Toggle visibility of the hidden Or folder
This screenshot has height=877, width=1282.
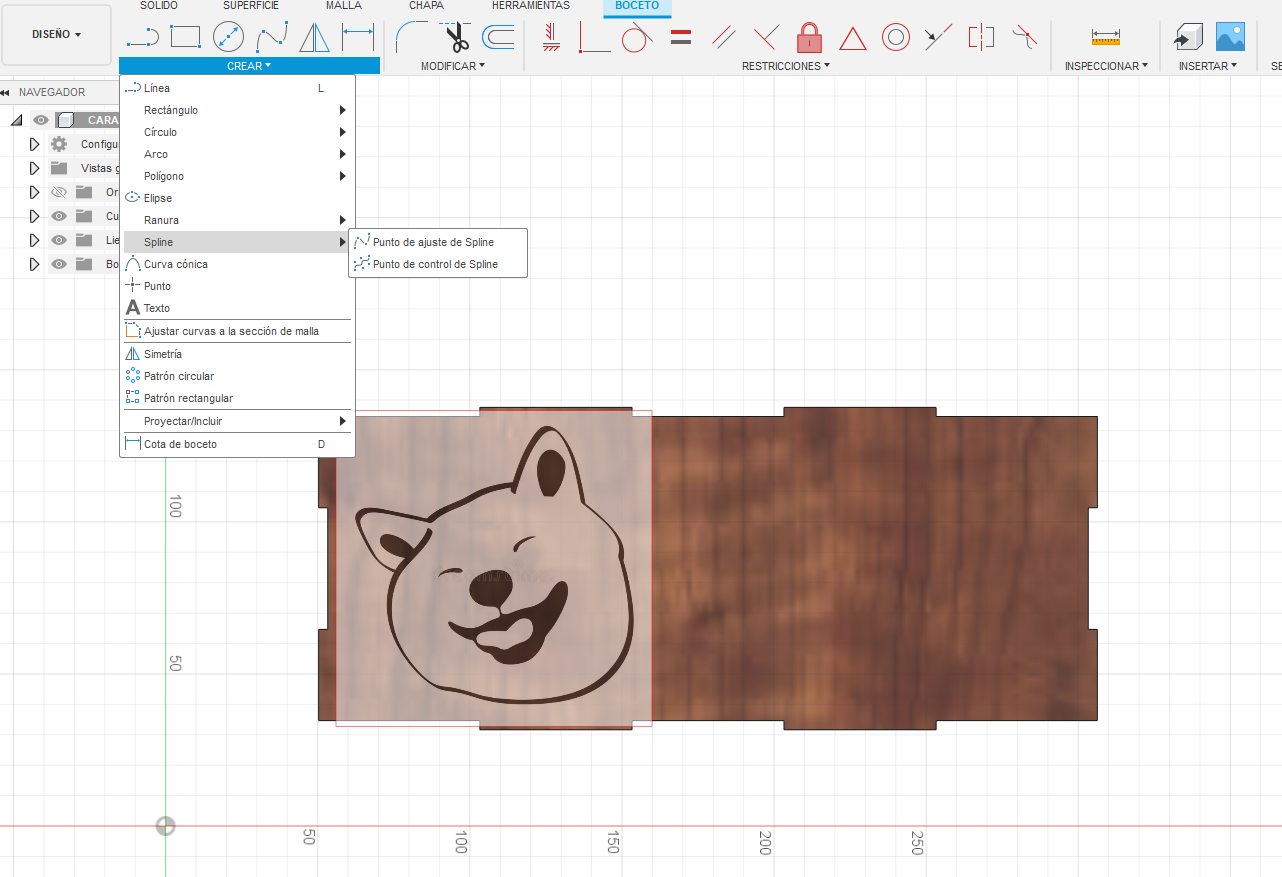59,192
